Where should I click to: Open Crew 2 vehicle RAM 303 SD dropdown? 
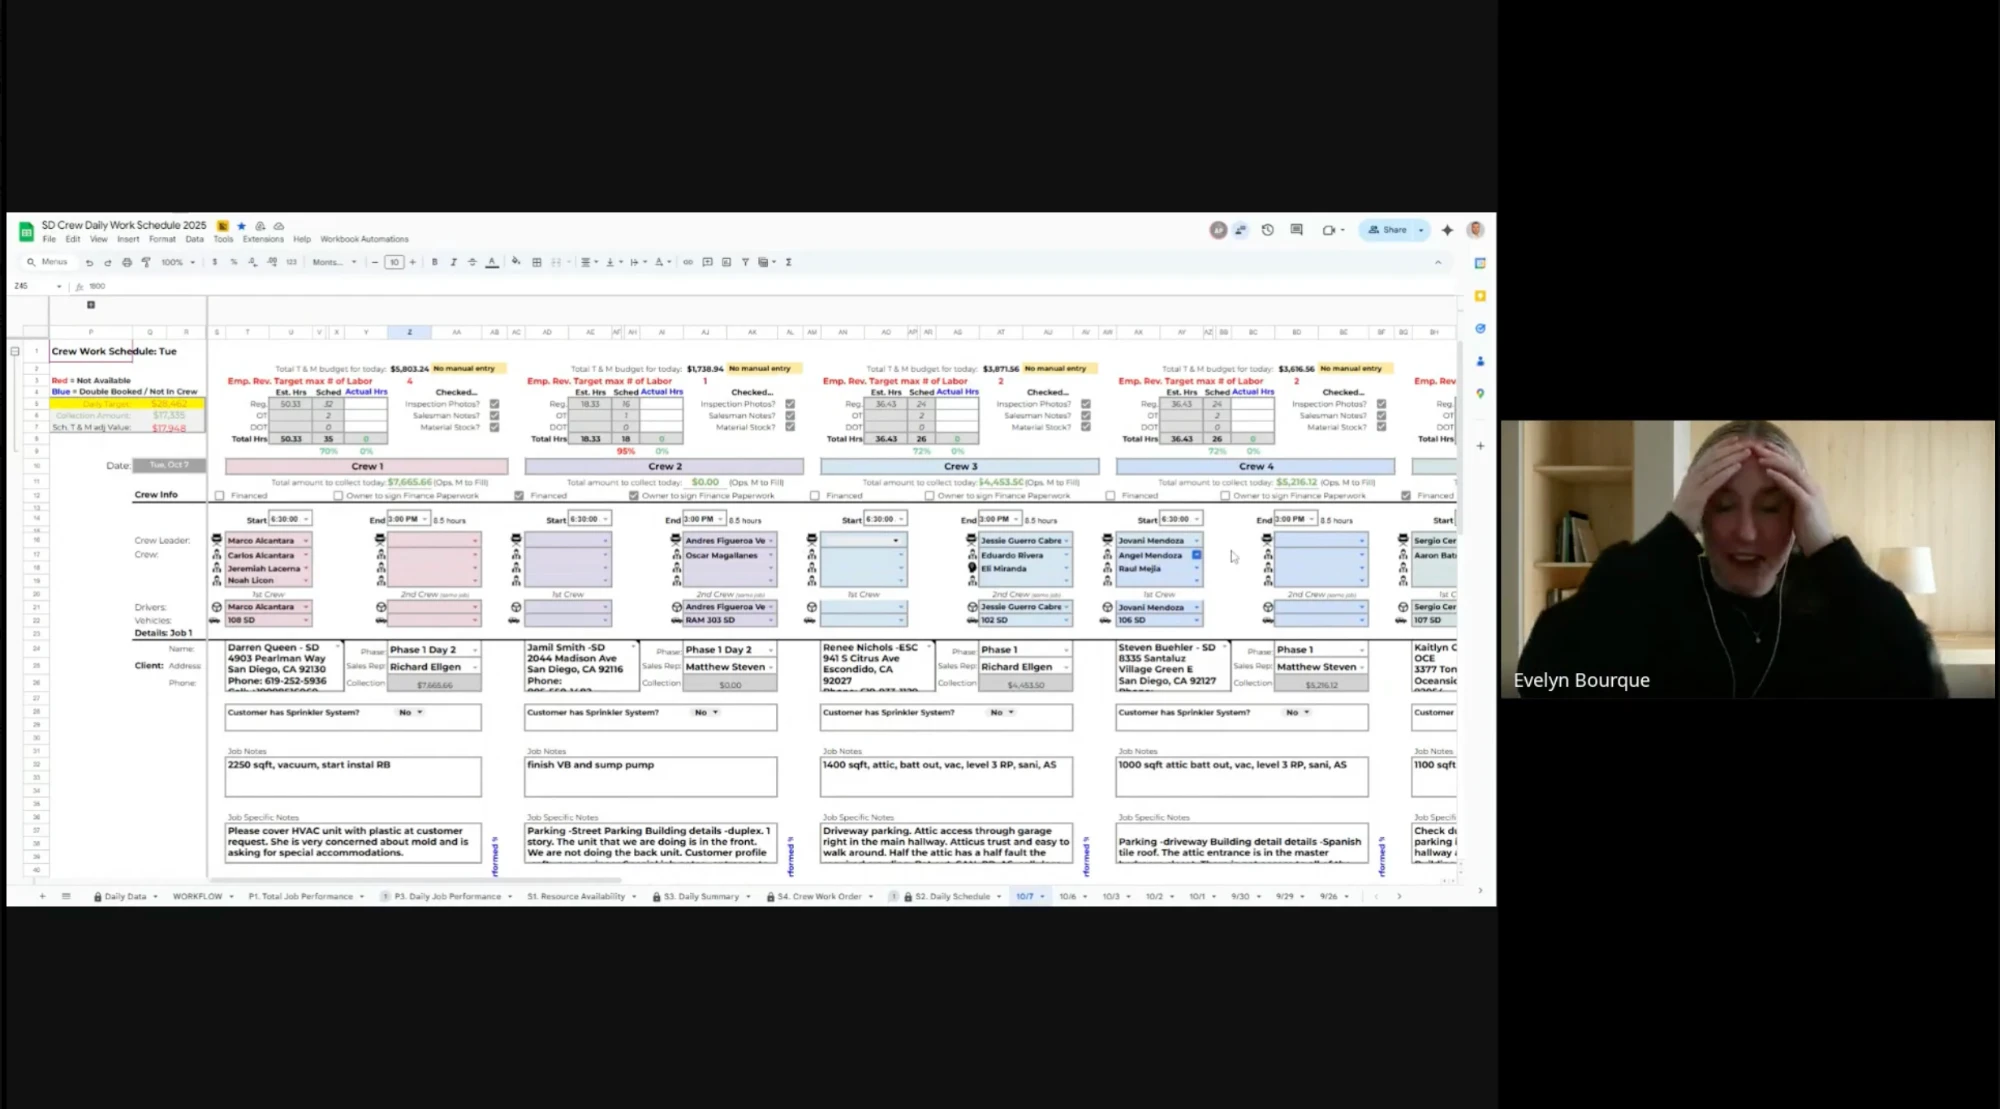coord(771,620)
